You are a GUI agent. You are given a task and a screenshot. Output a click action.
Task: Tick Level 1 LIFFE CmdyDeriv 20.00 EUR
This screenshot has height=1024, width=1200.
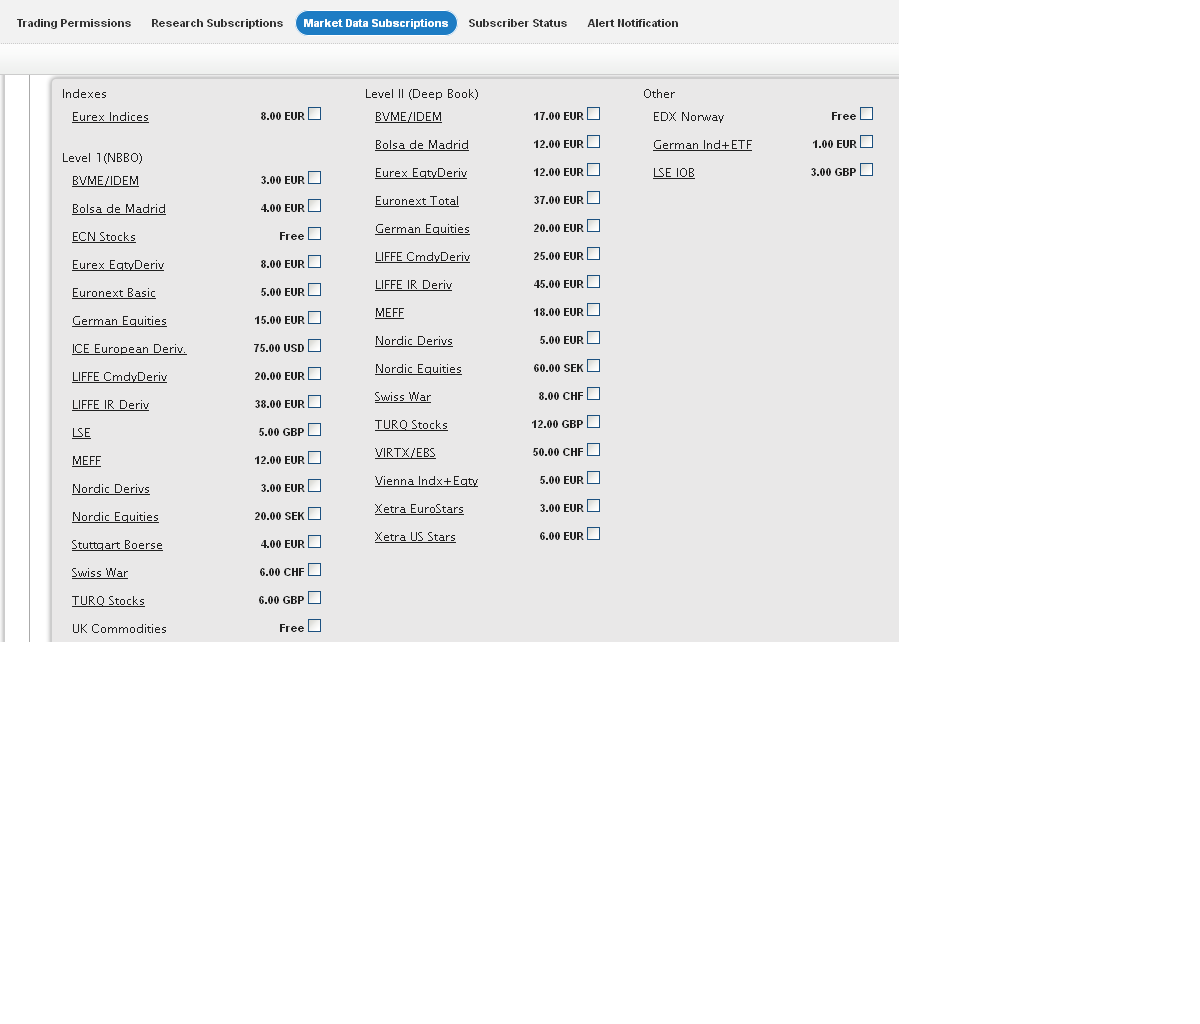pos(315,374)
